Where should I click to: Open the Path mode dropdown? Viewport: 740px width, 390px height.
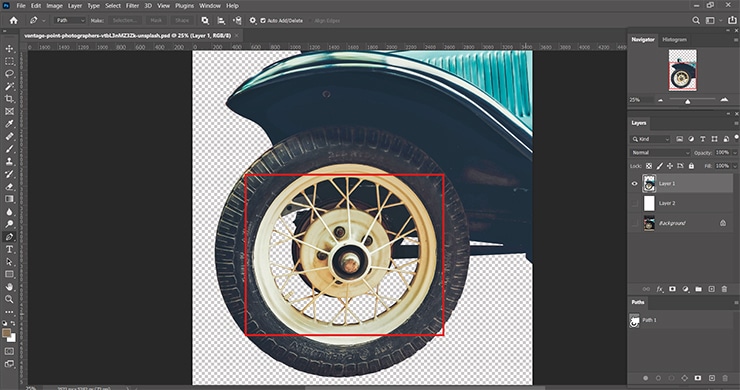tap(70, 20)
